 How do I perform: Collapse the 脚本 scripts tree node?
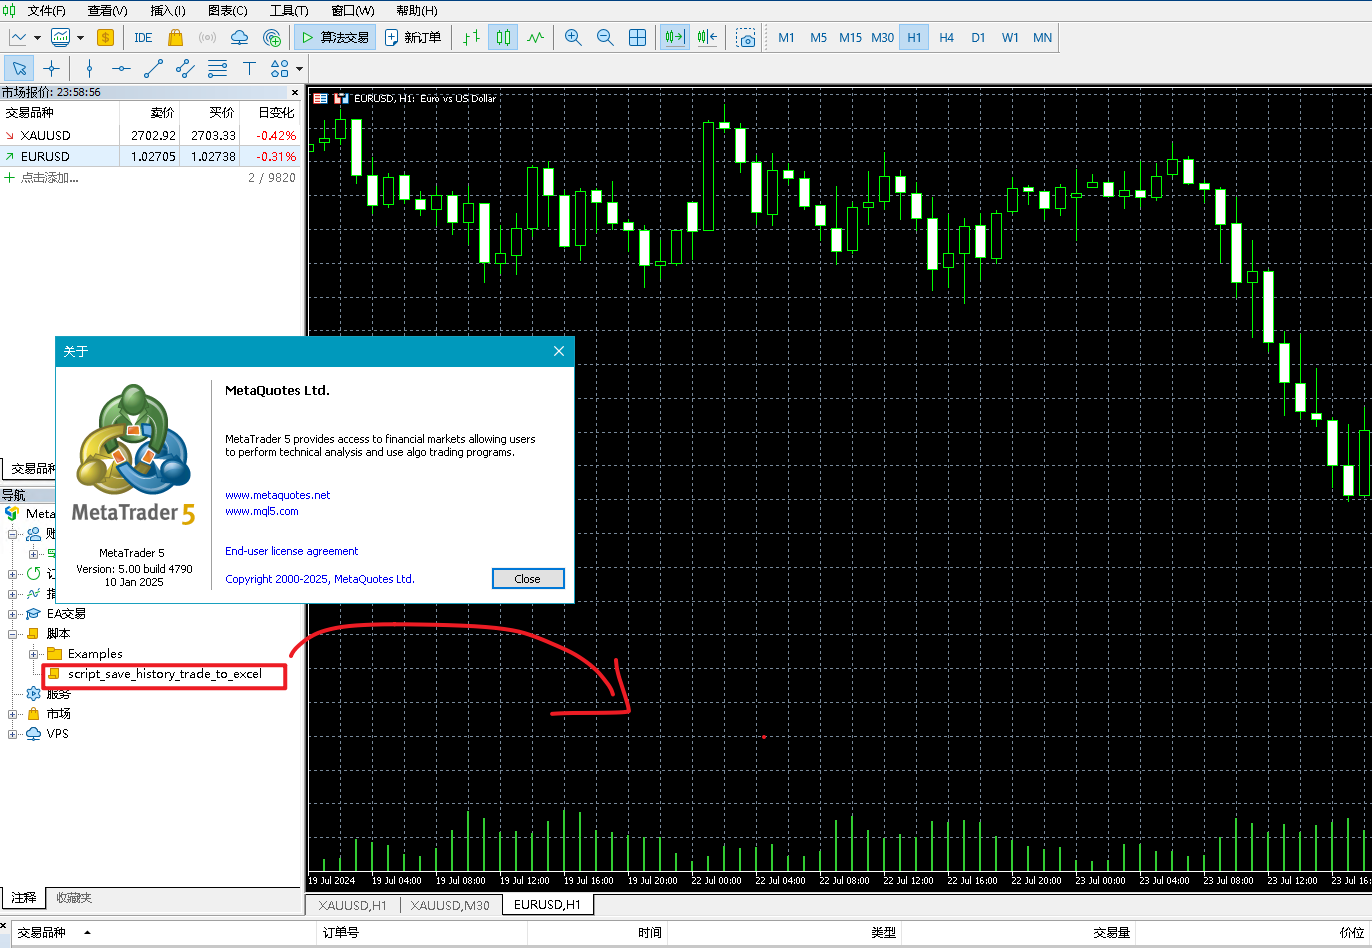[14, 634]
